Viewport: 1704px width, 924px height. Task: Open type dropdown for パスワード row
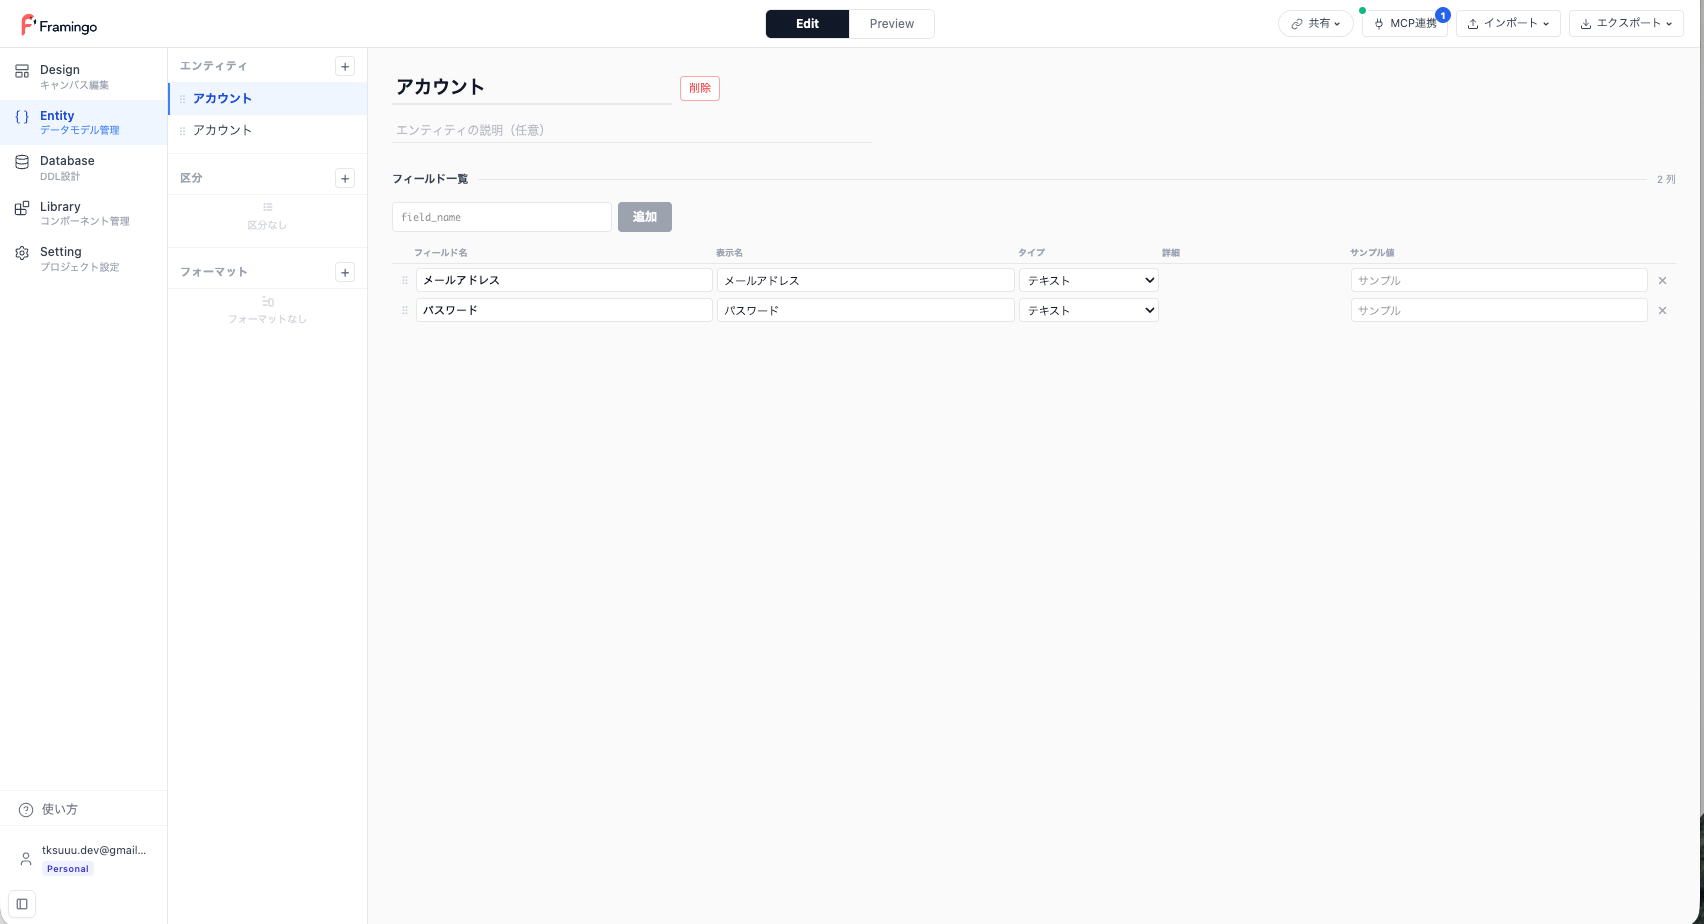[1089, 310]
